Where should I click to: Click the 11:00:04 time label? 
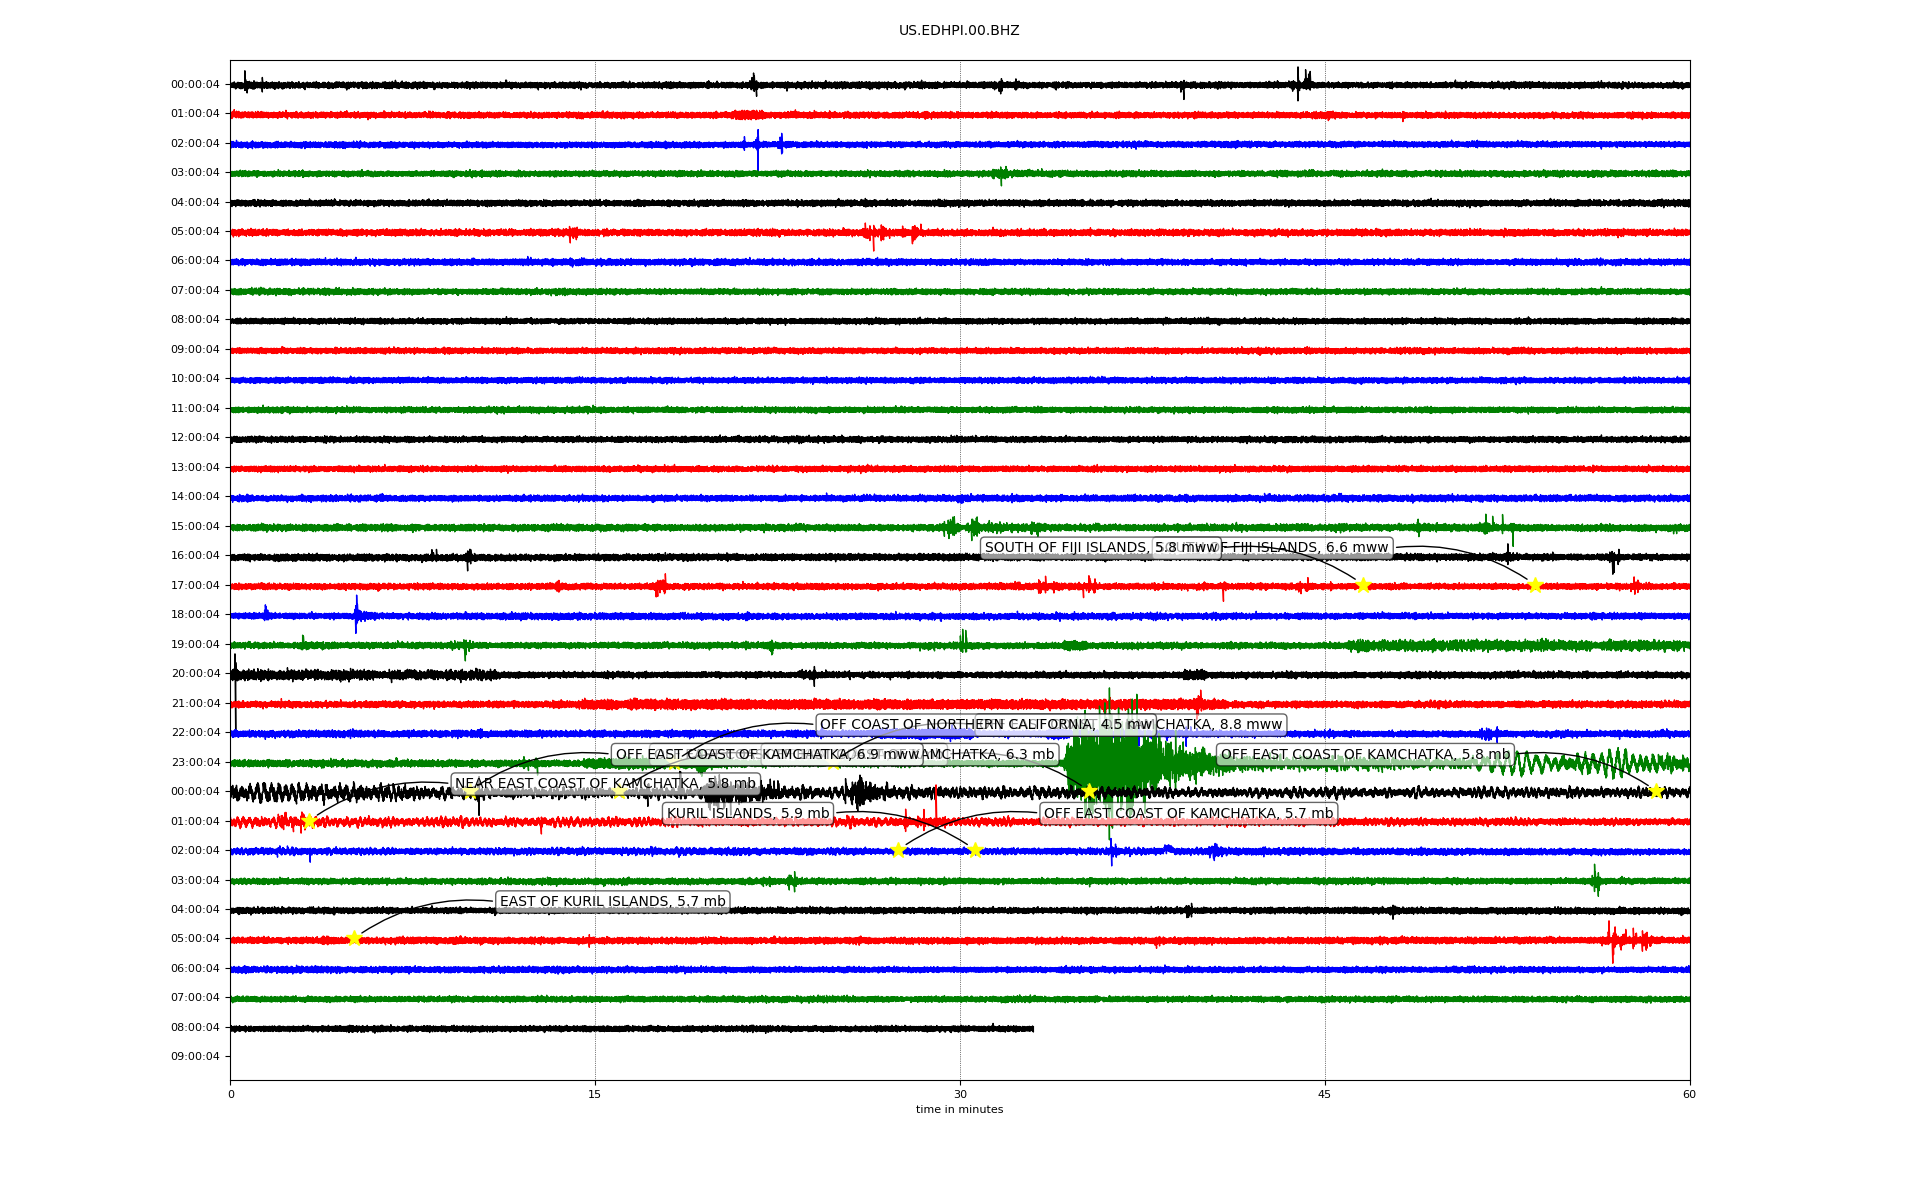coord(195,408)
